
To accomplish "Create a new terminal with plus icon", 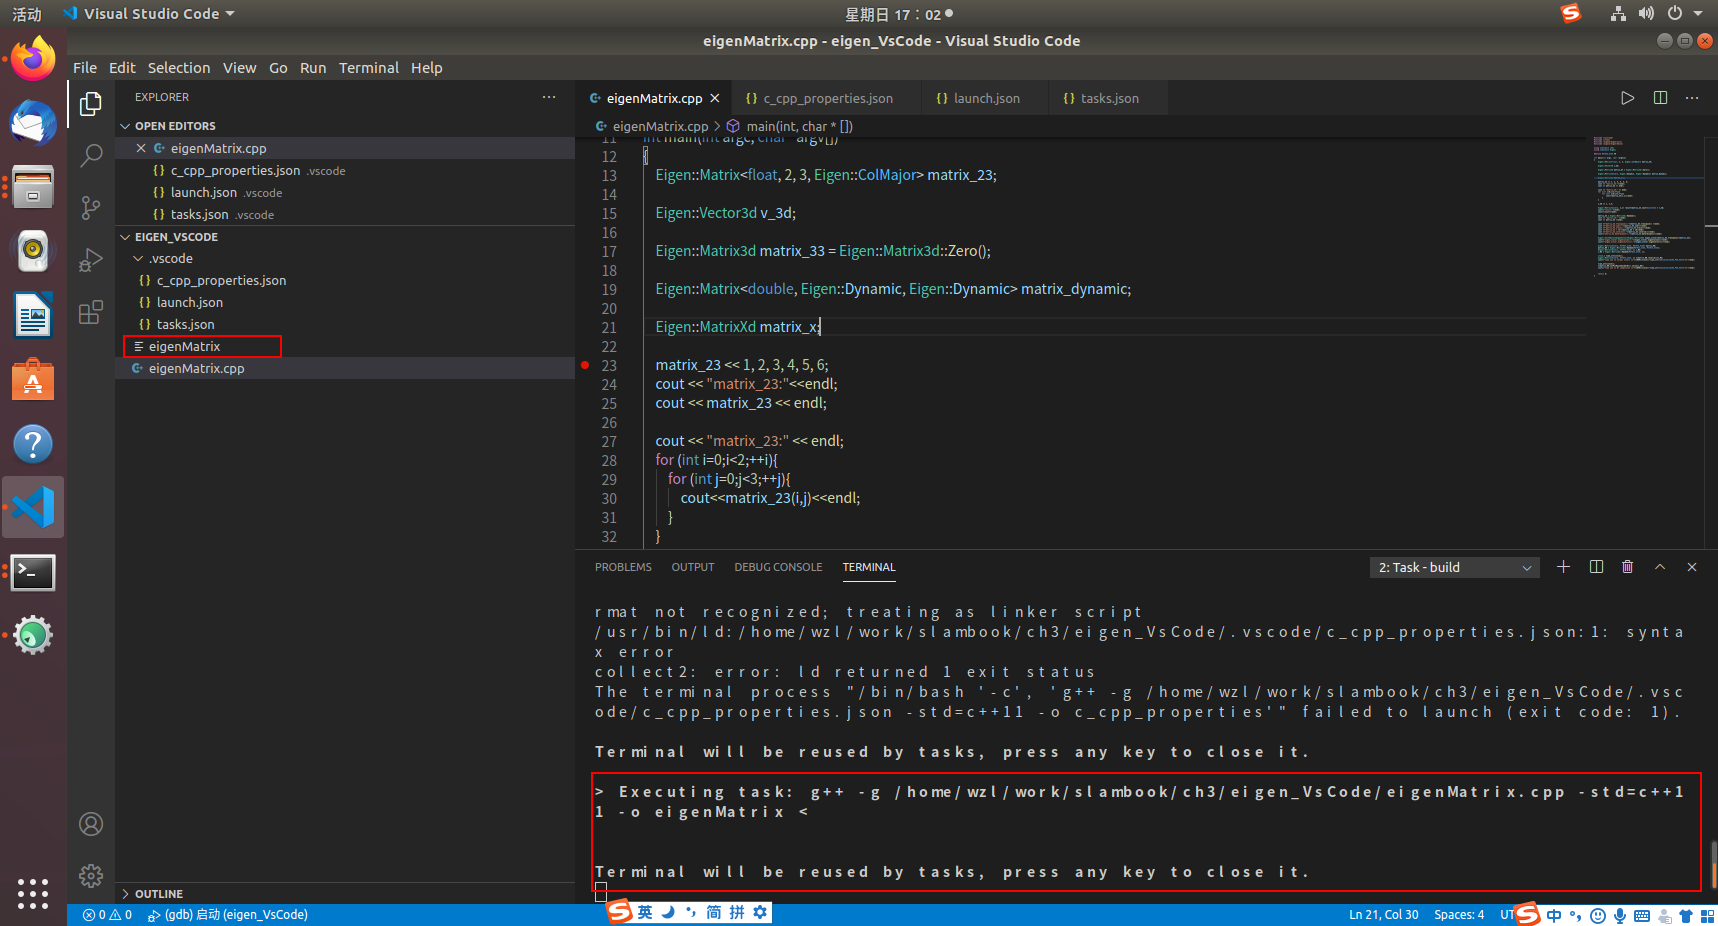I will coord(1563,567).
